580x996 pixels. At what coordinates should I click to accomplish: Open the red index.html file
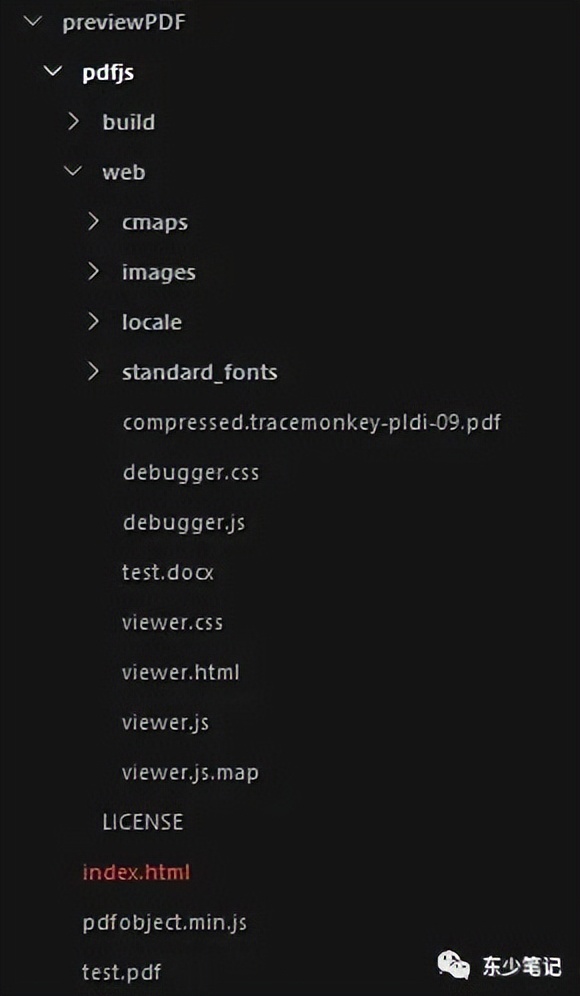tap(136, 872)
